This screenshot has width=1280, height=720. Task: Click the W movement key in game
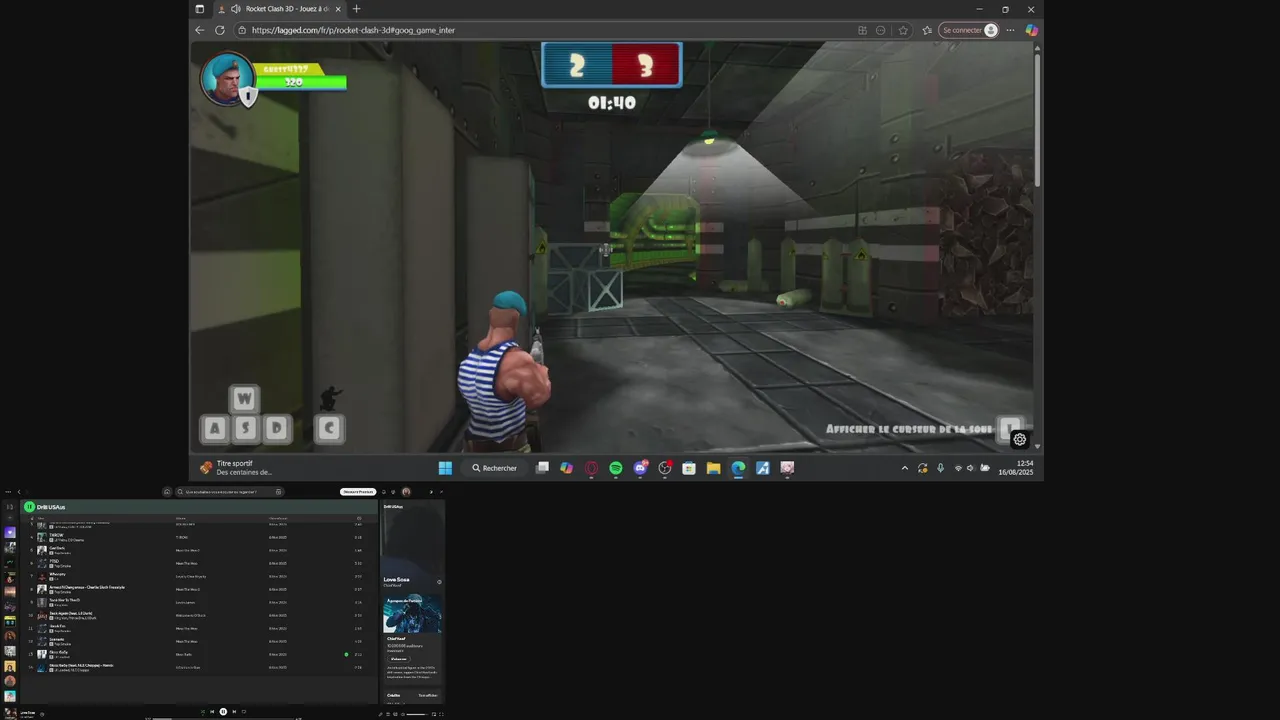[x=244, y=398]
